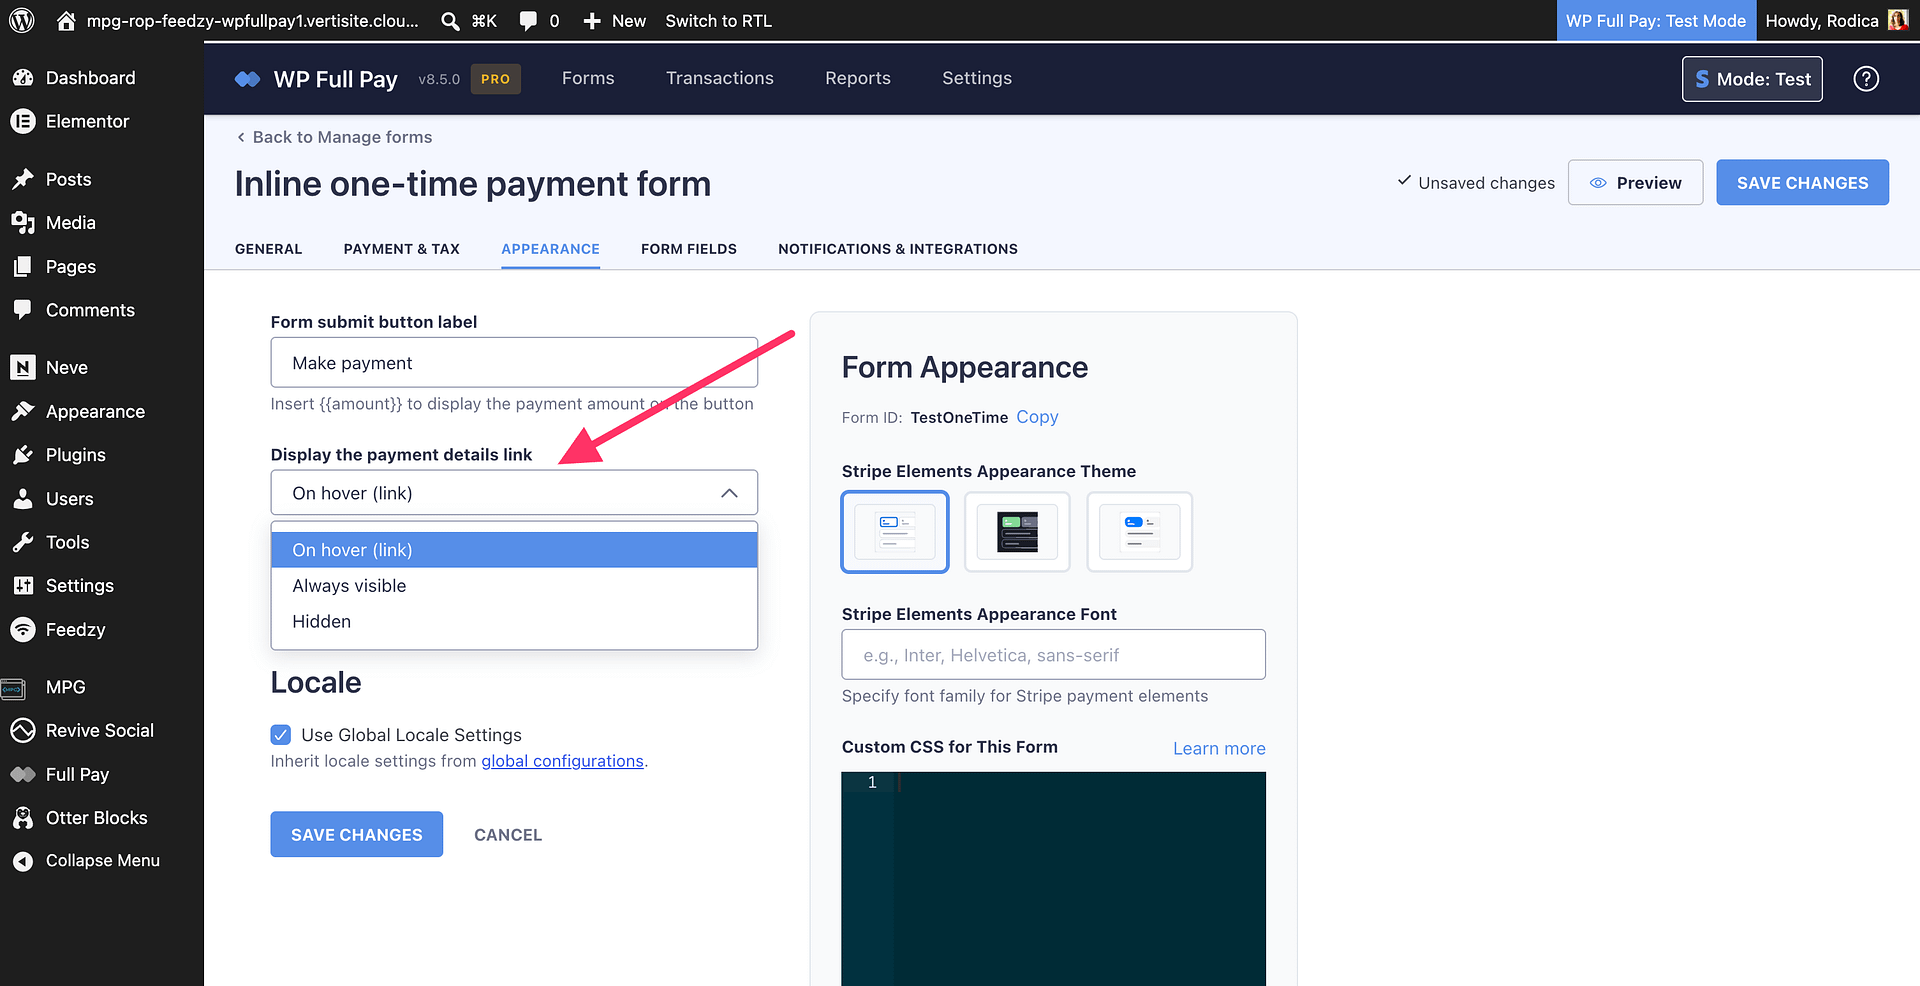Viewport: 1920px width, 986px height.
Task: Click the Dashboard sidebar icon
Action: (23, 77)
